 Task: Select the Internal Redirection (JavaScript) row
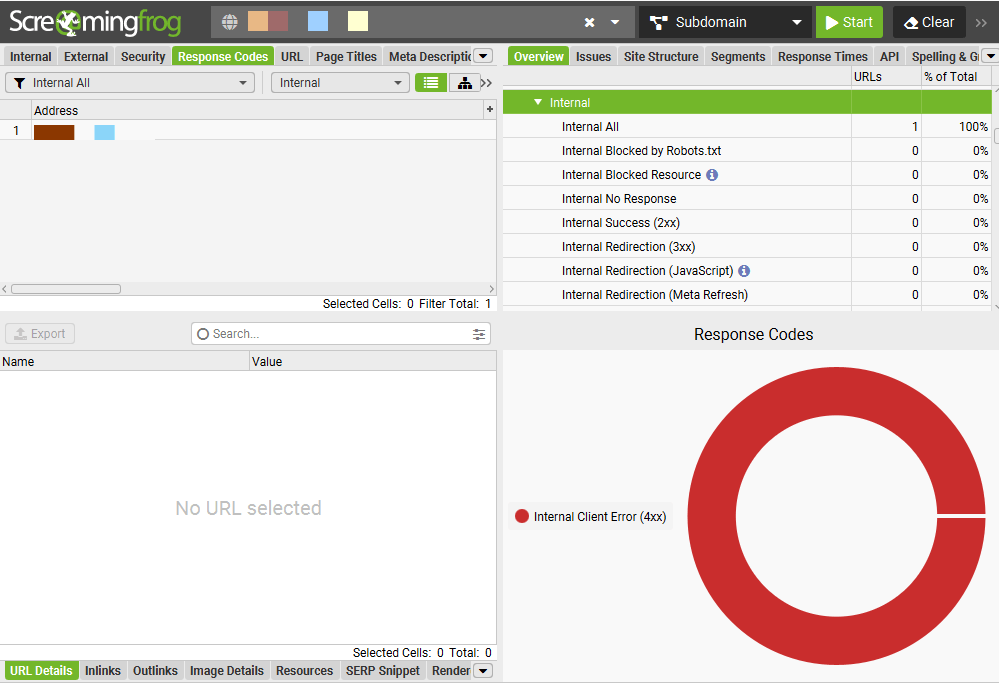747,271
